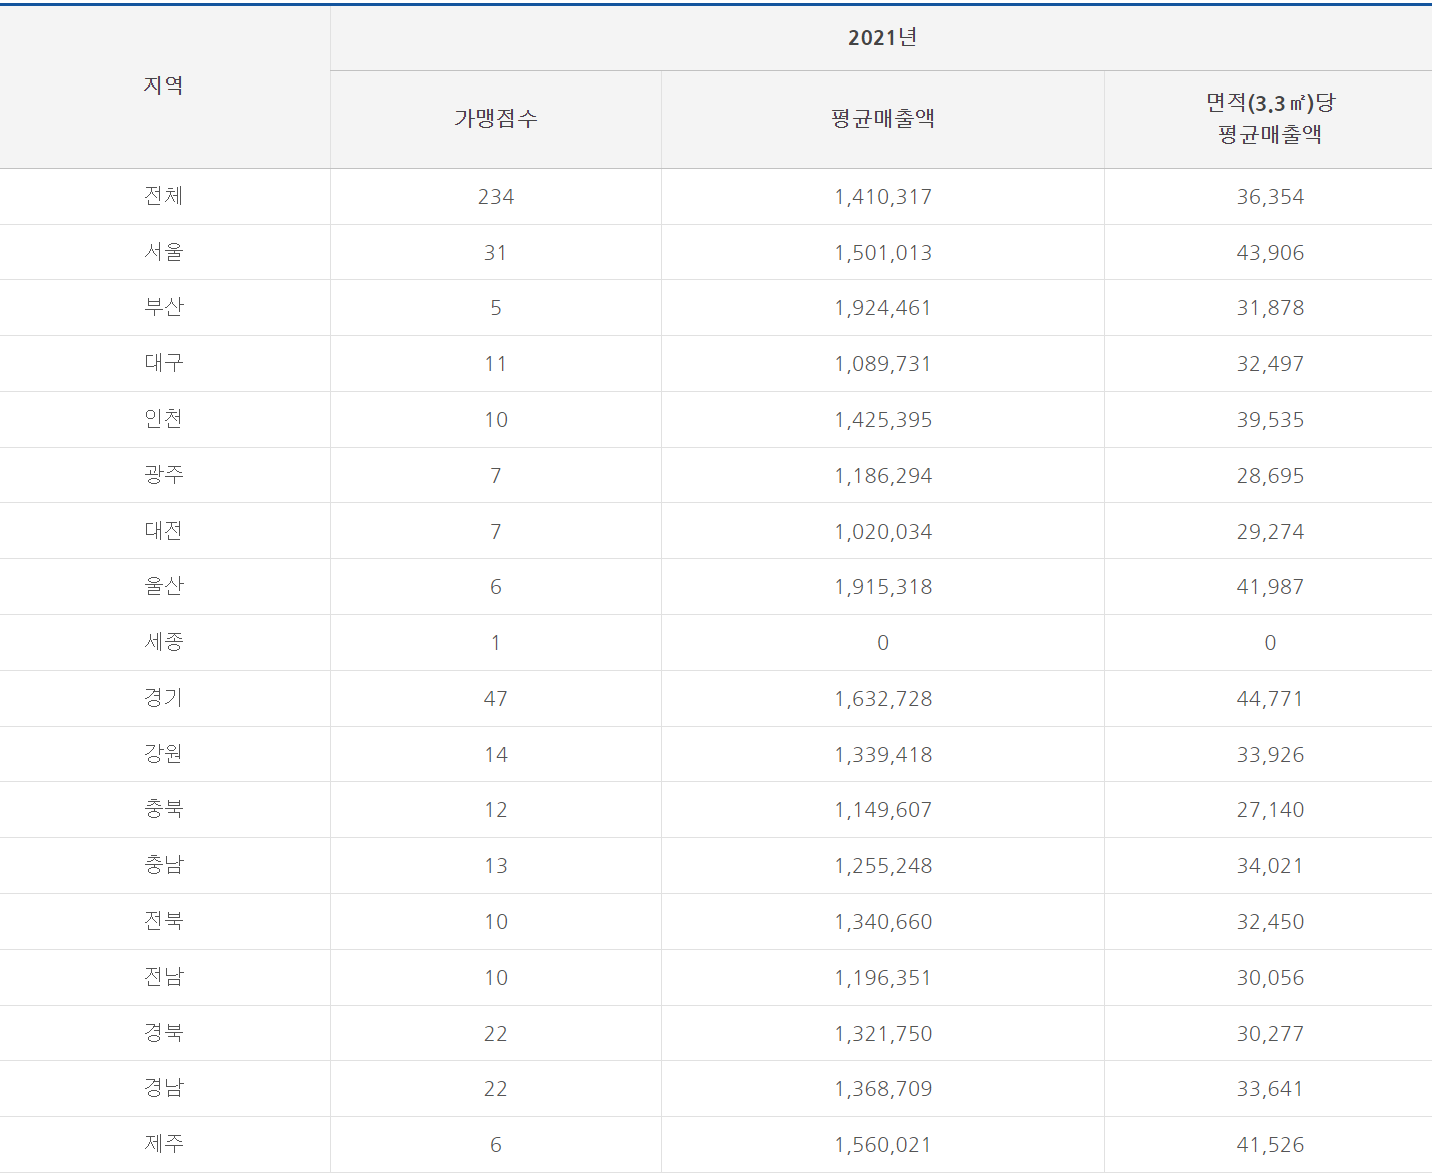The width and height of the screenshot is (1432, 1173).
Task: Click the sales value 1,924,461
Action: tap(883, 308)
